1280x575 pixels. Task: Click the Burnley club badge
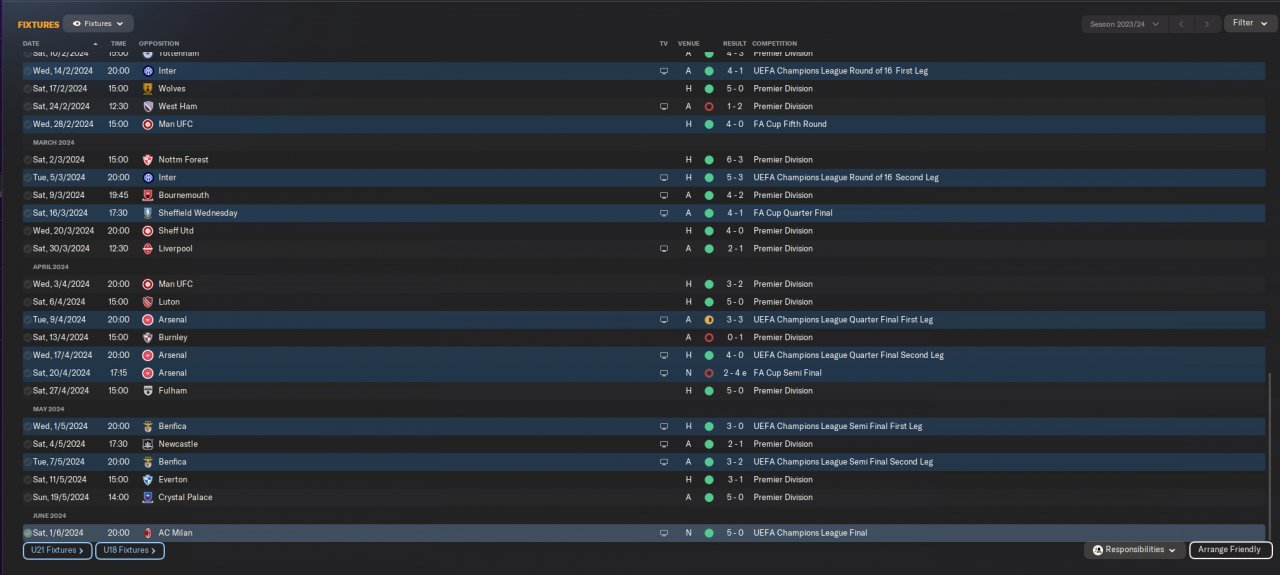148,338
